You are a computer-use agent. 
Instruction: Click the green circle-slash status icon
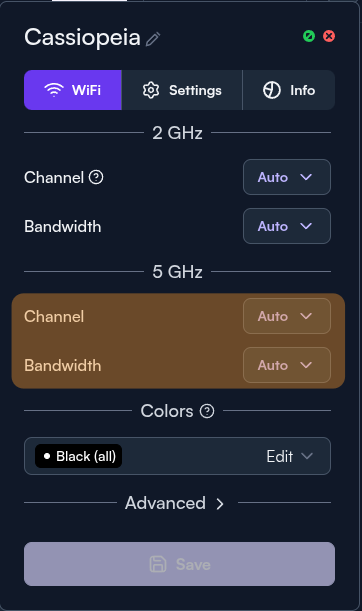coord(309,36)
